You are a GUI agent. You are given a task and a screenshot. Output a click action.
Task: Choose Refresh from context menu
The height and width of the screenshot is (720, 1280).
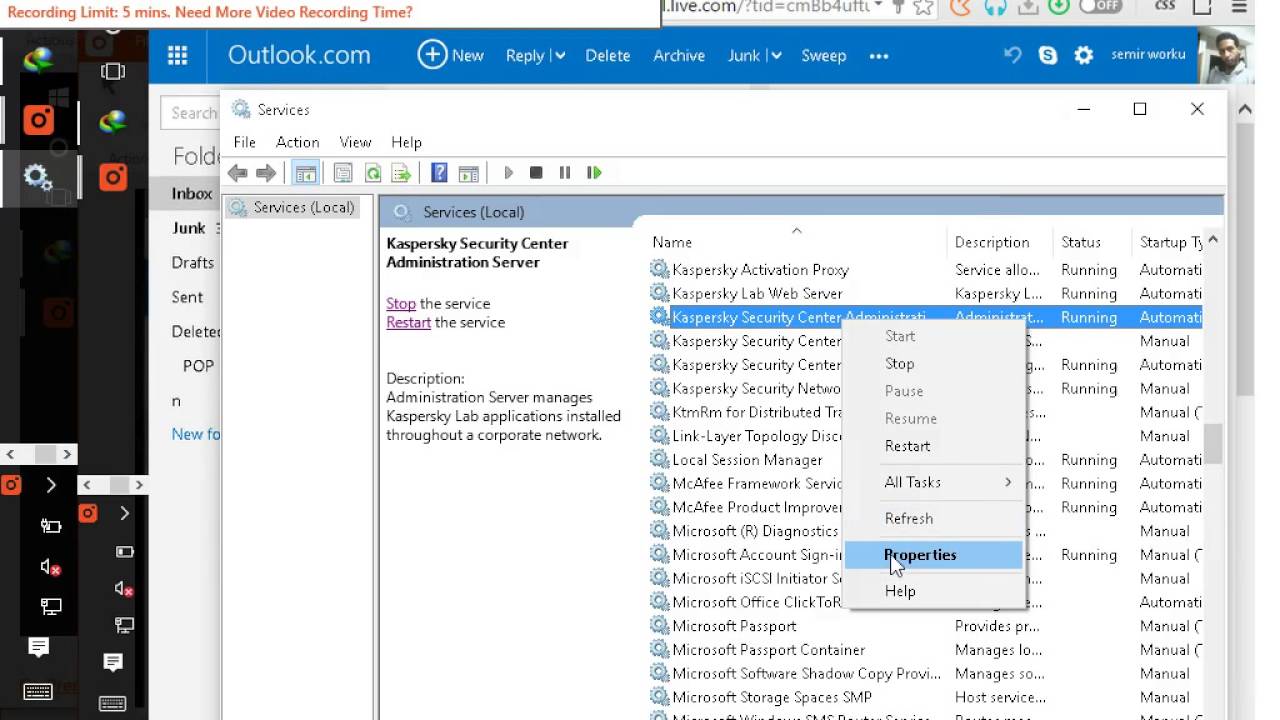[x=934, y=518]
